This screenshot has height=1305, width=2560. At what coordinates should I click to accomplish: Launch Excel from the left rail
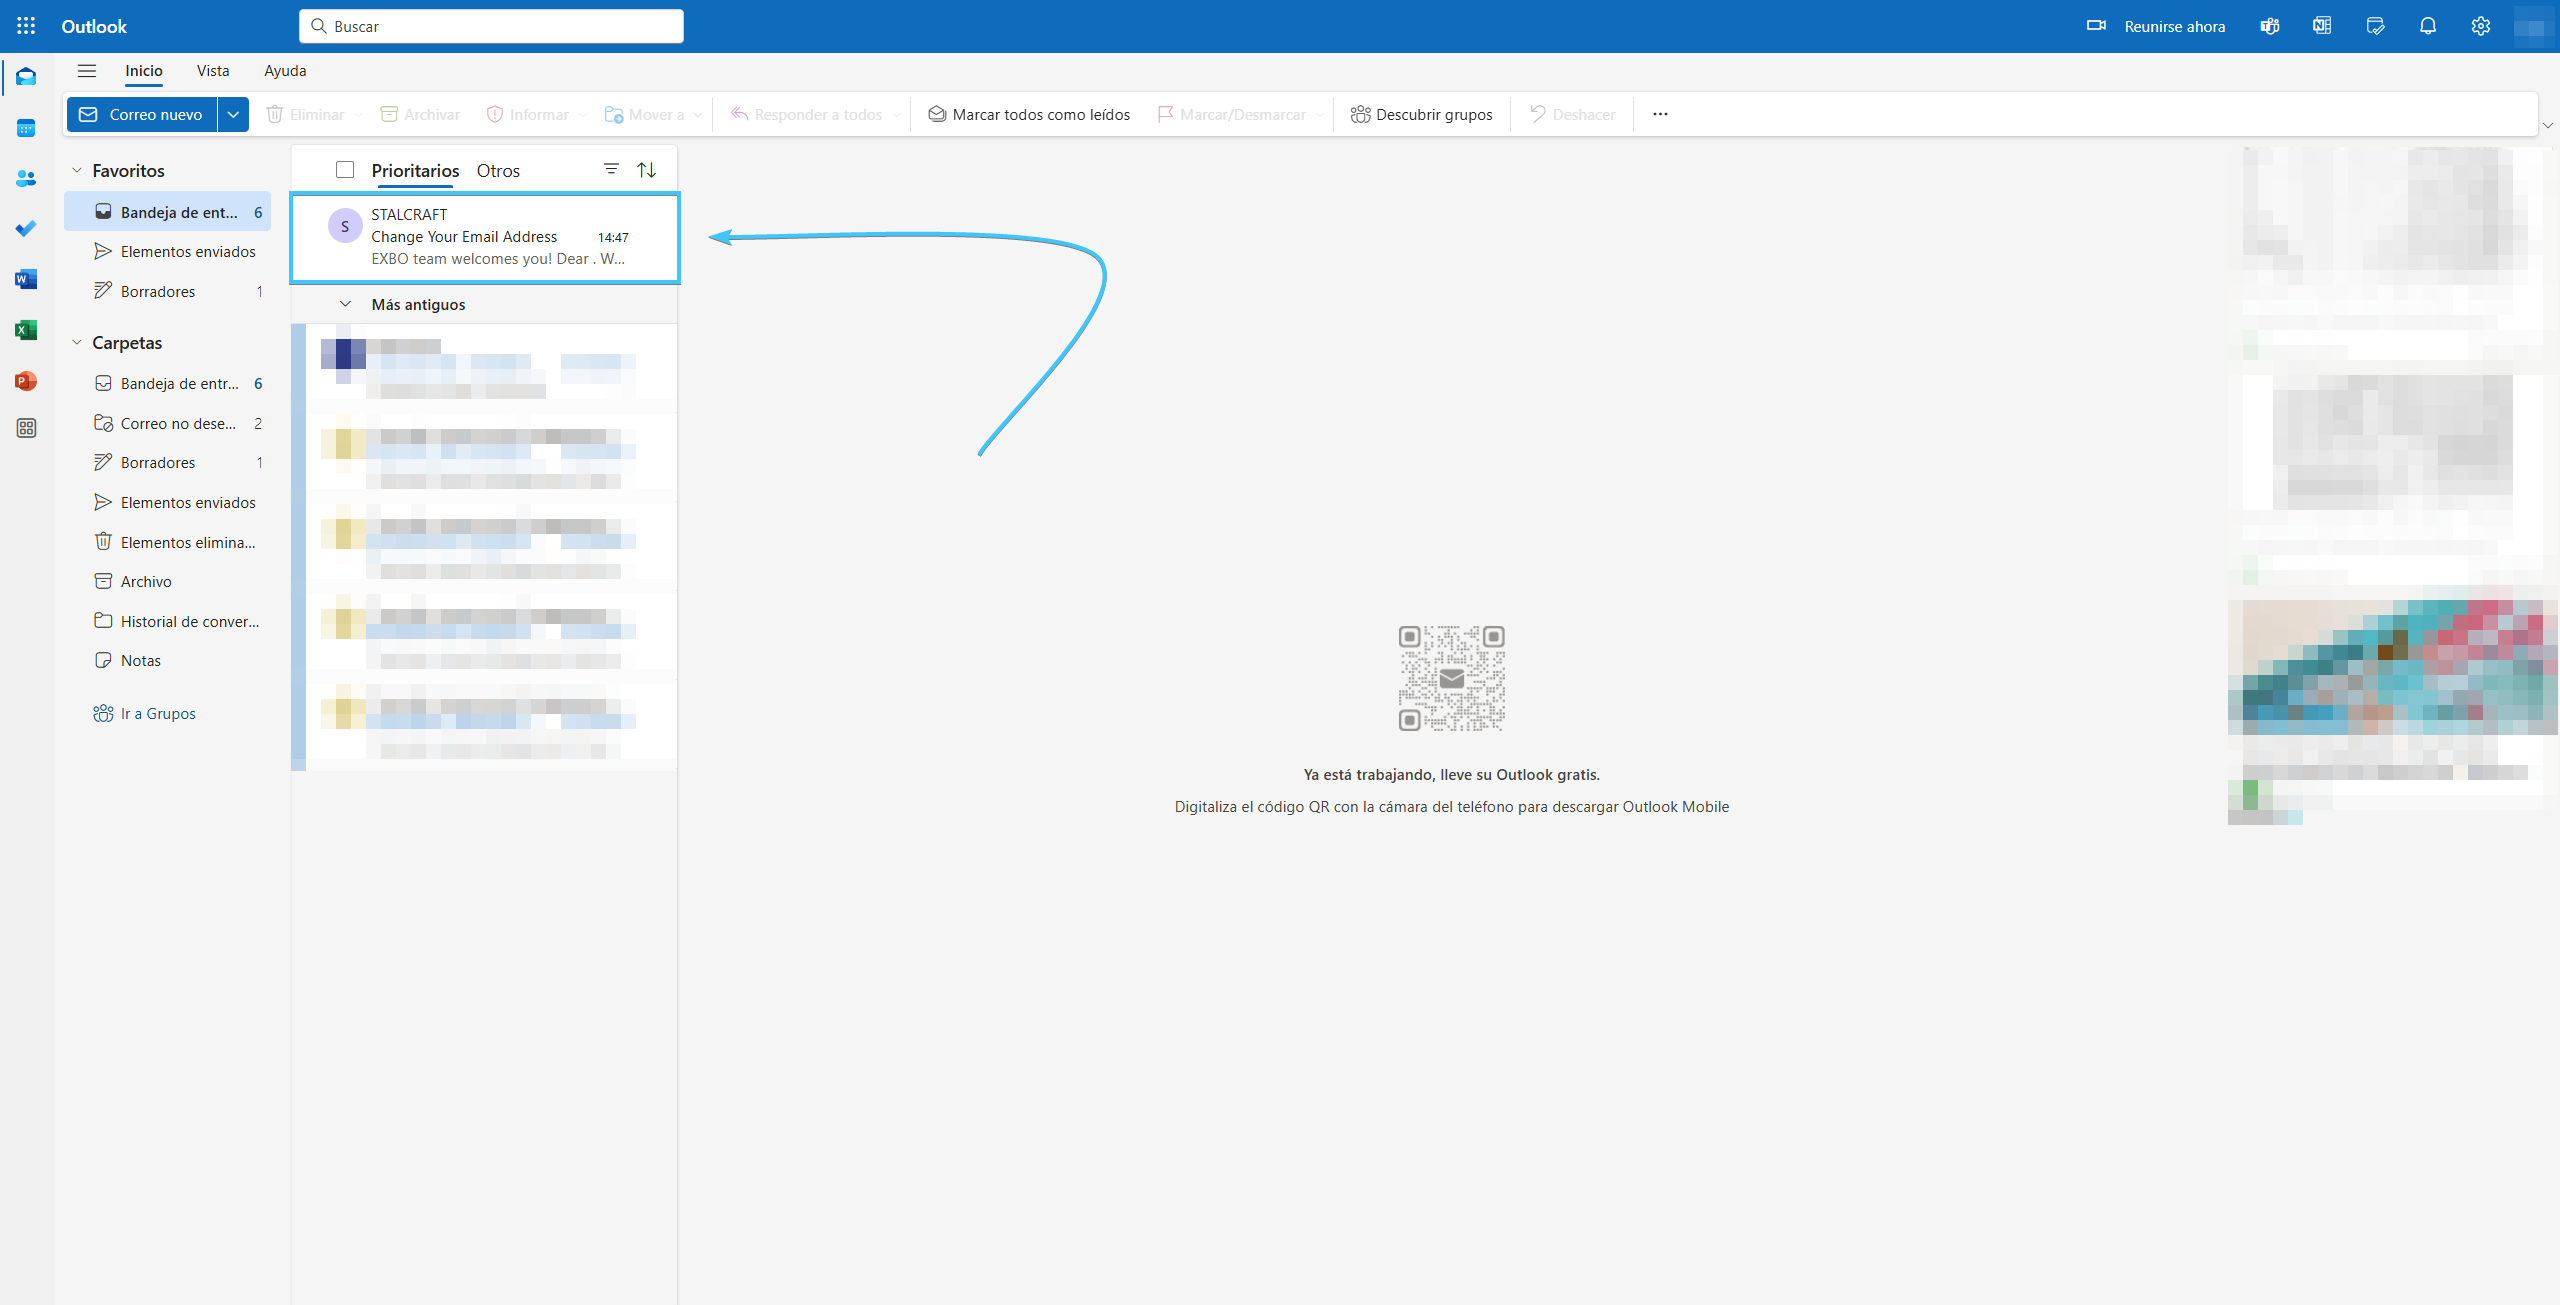click(x=26, y=330)
